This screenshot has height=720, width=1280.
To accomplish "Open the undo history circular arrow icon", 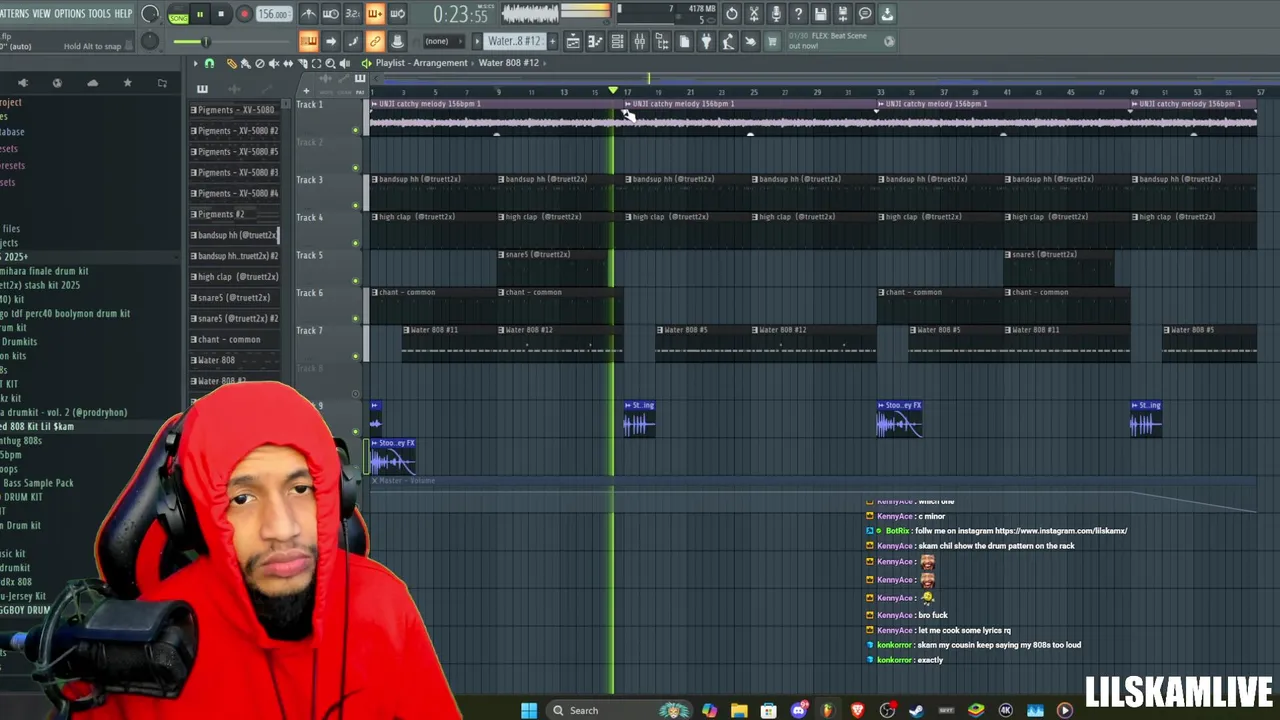I will click(x=732, y=14).
